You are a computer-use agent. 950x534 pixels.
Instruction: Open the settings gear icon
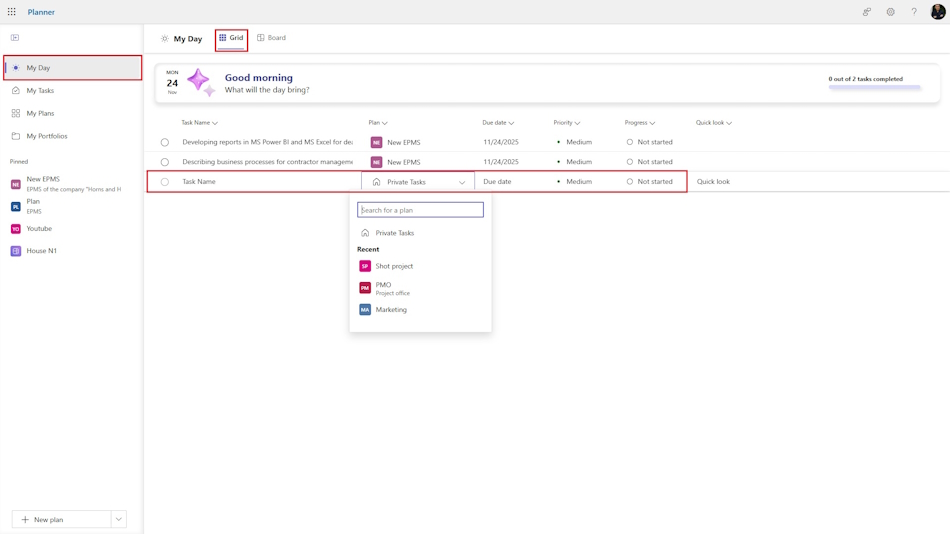[x=890, y=12]
